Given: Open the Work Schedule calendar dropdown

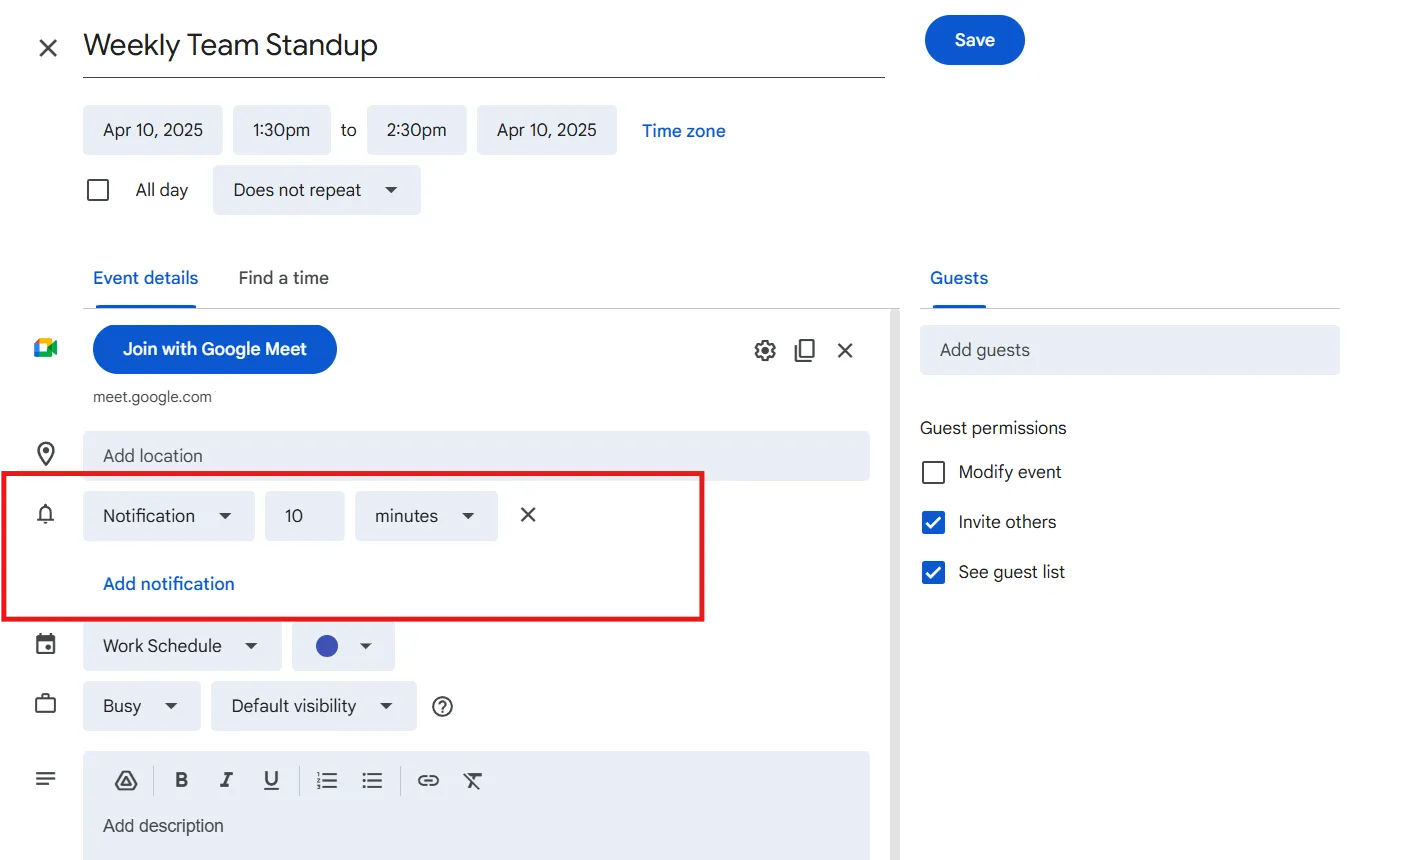Looking at the screenshot, I should pos(182,646).
